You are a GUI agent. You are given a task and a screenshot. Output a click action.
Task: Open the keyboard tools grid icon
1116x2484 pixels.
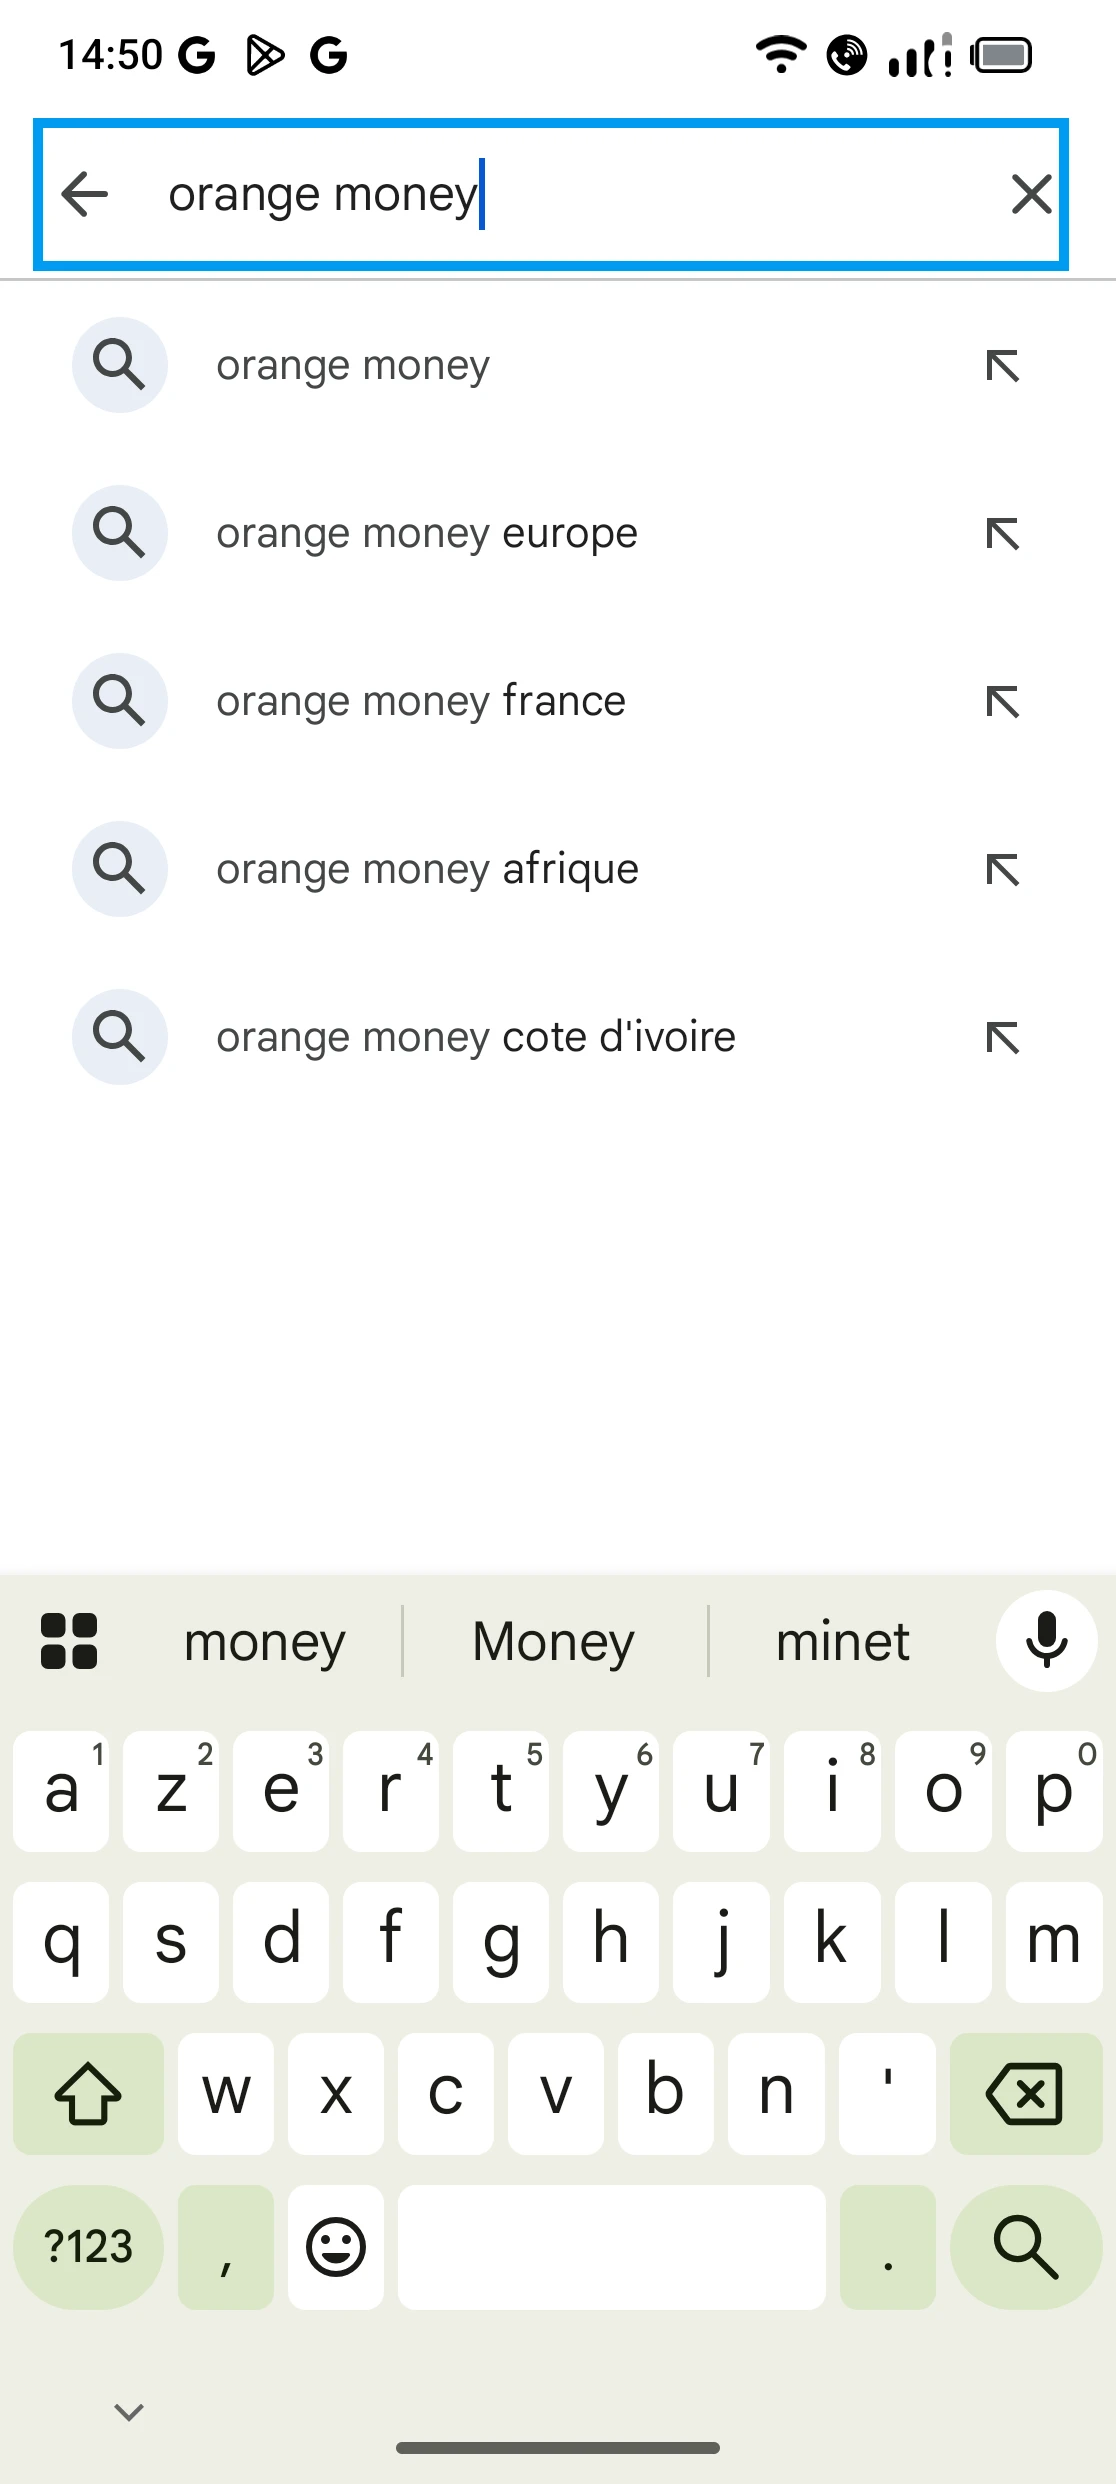(69, 1641)
